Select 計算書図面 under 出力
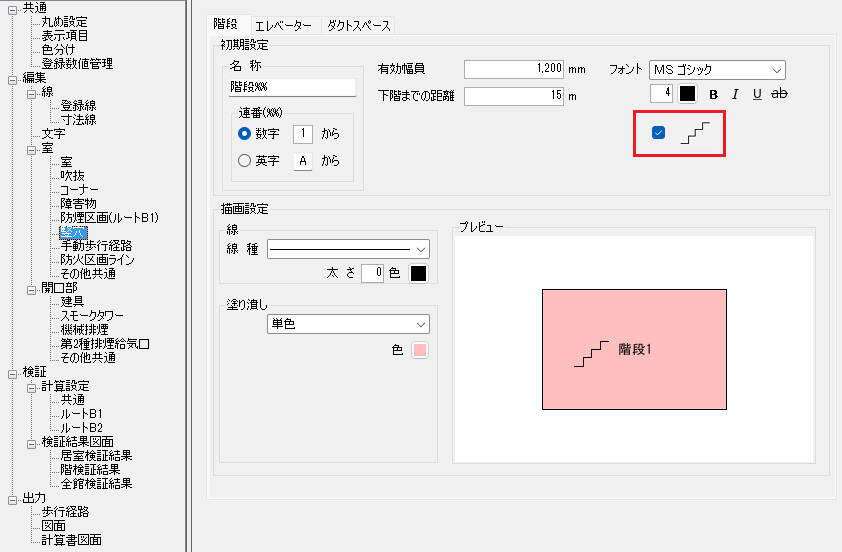Screen dimensions: 842x552 [x=71, y=540]
